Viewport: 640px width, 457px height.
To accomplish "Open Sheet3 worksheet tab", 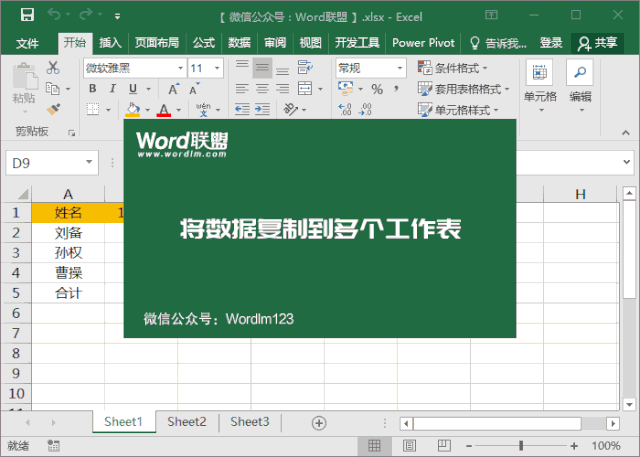I will click(x=250, y=422).
